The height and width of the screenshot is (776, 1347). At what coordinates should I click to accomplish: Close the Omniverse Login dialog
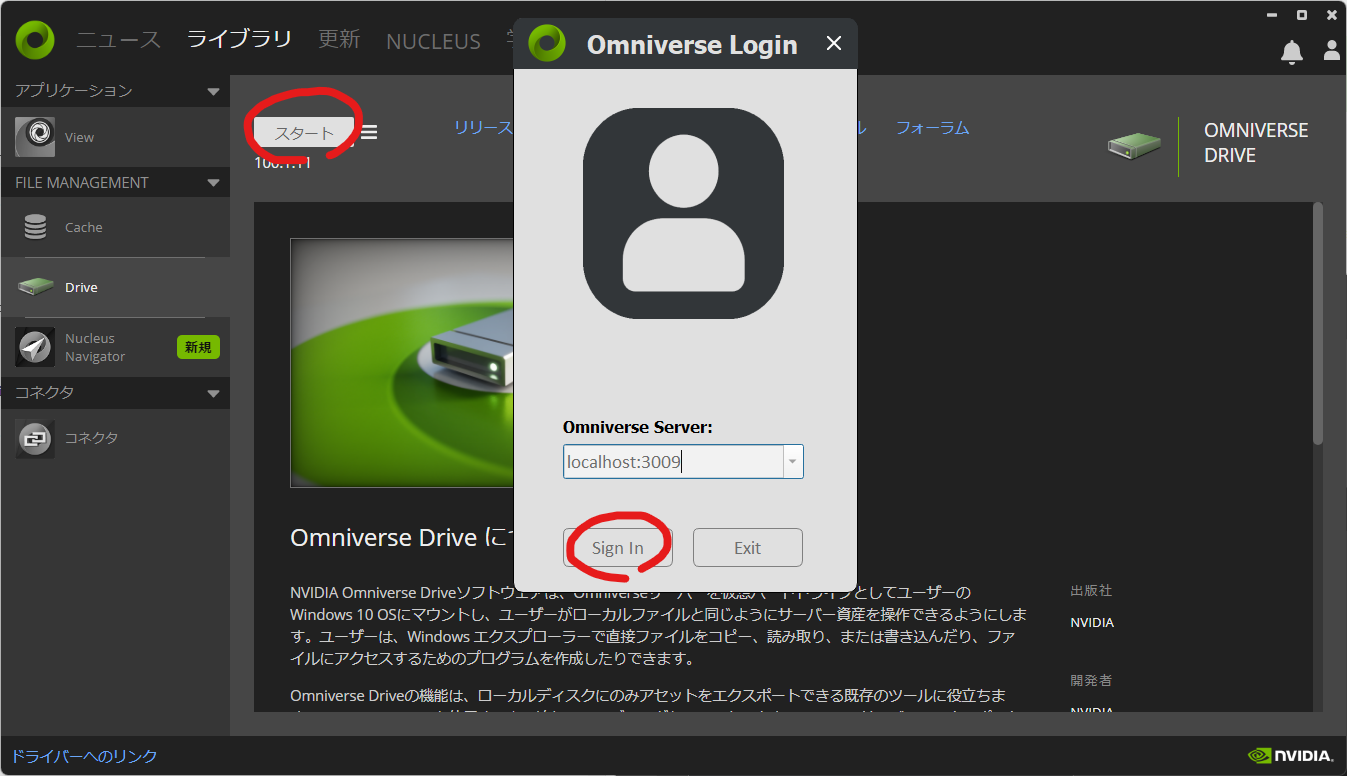(x=834, y=44)
